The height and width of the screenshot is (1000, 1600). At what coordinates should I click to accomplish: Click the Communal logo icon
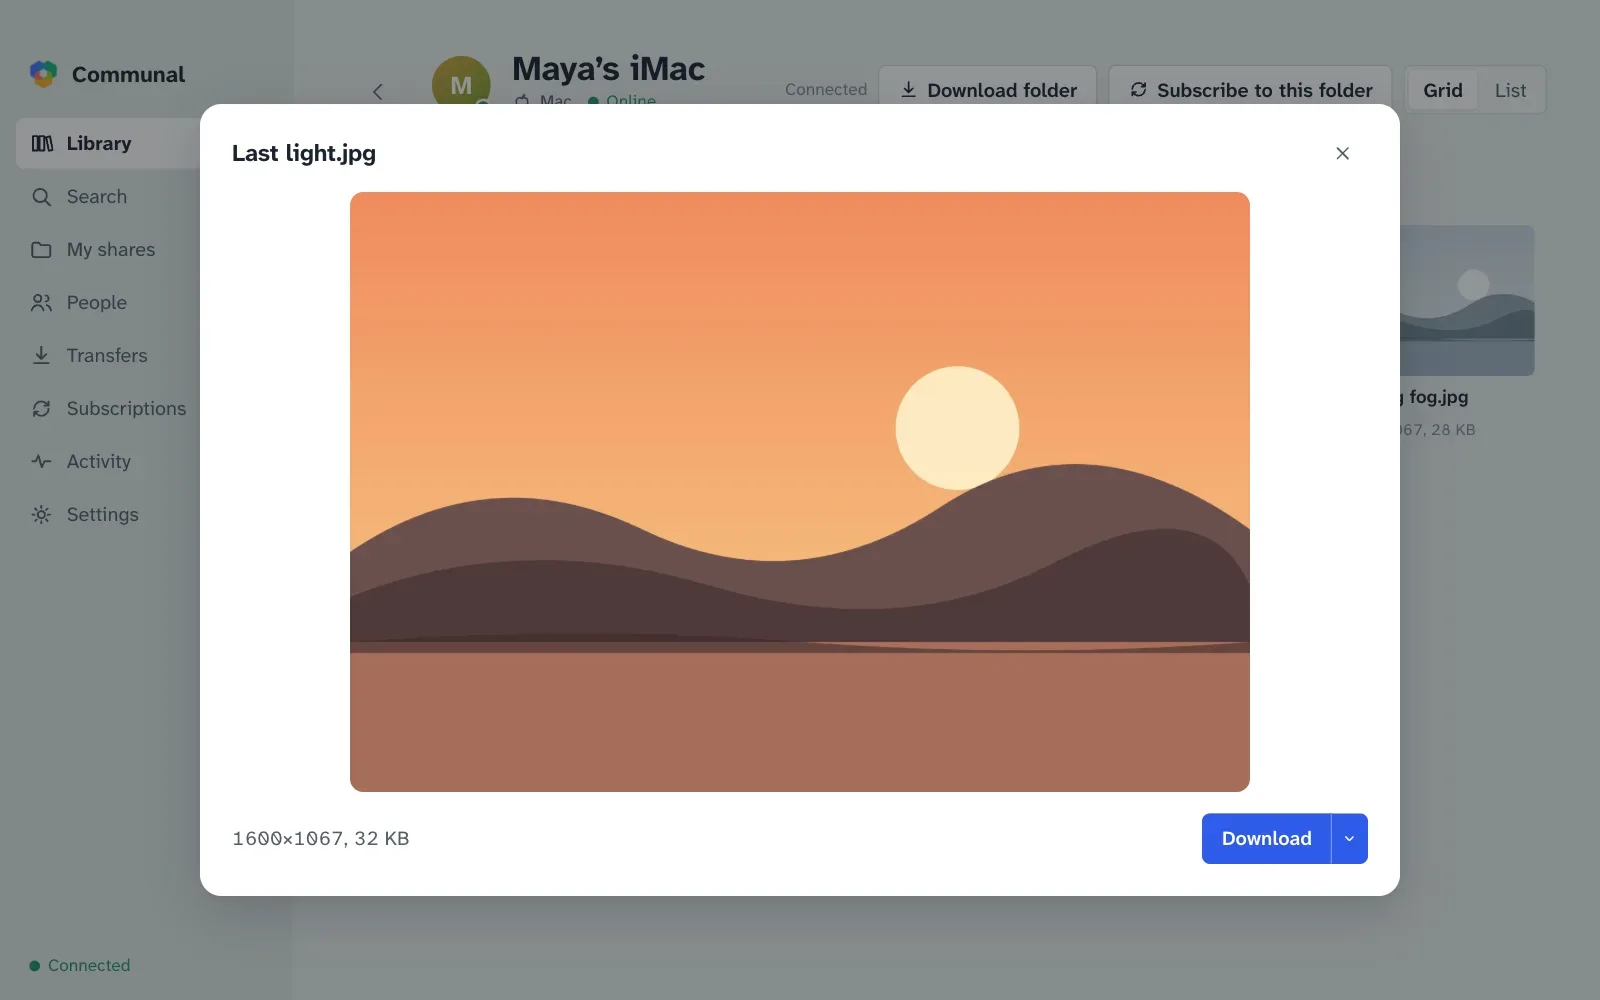point(43,73)
